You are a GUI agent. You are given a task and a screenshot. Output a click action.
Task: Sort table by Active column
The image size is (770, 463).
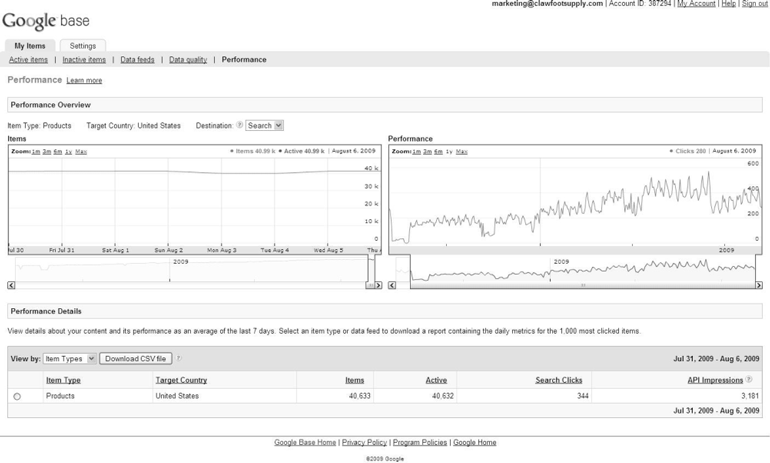click(x=436, y=380)
